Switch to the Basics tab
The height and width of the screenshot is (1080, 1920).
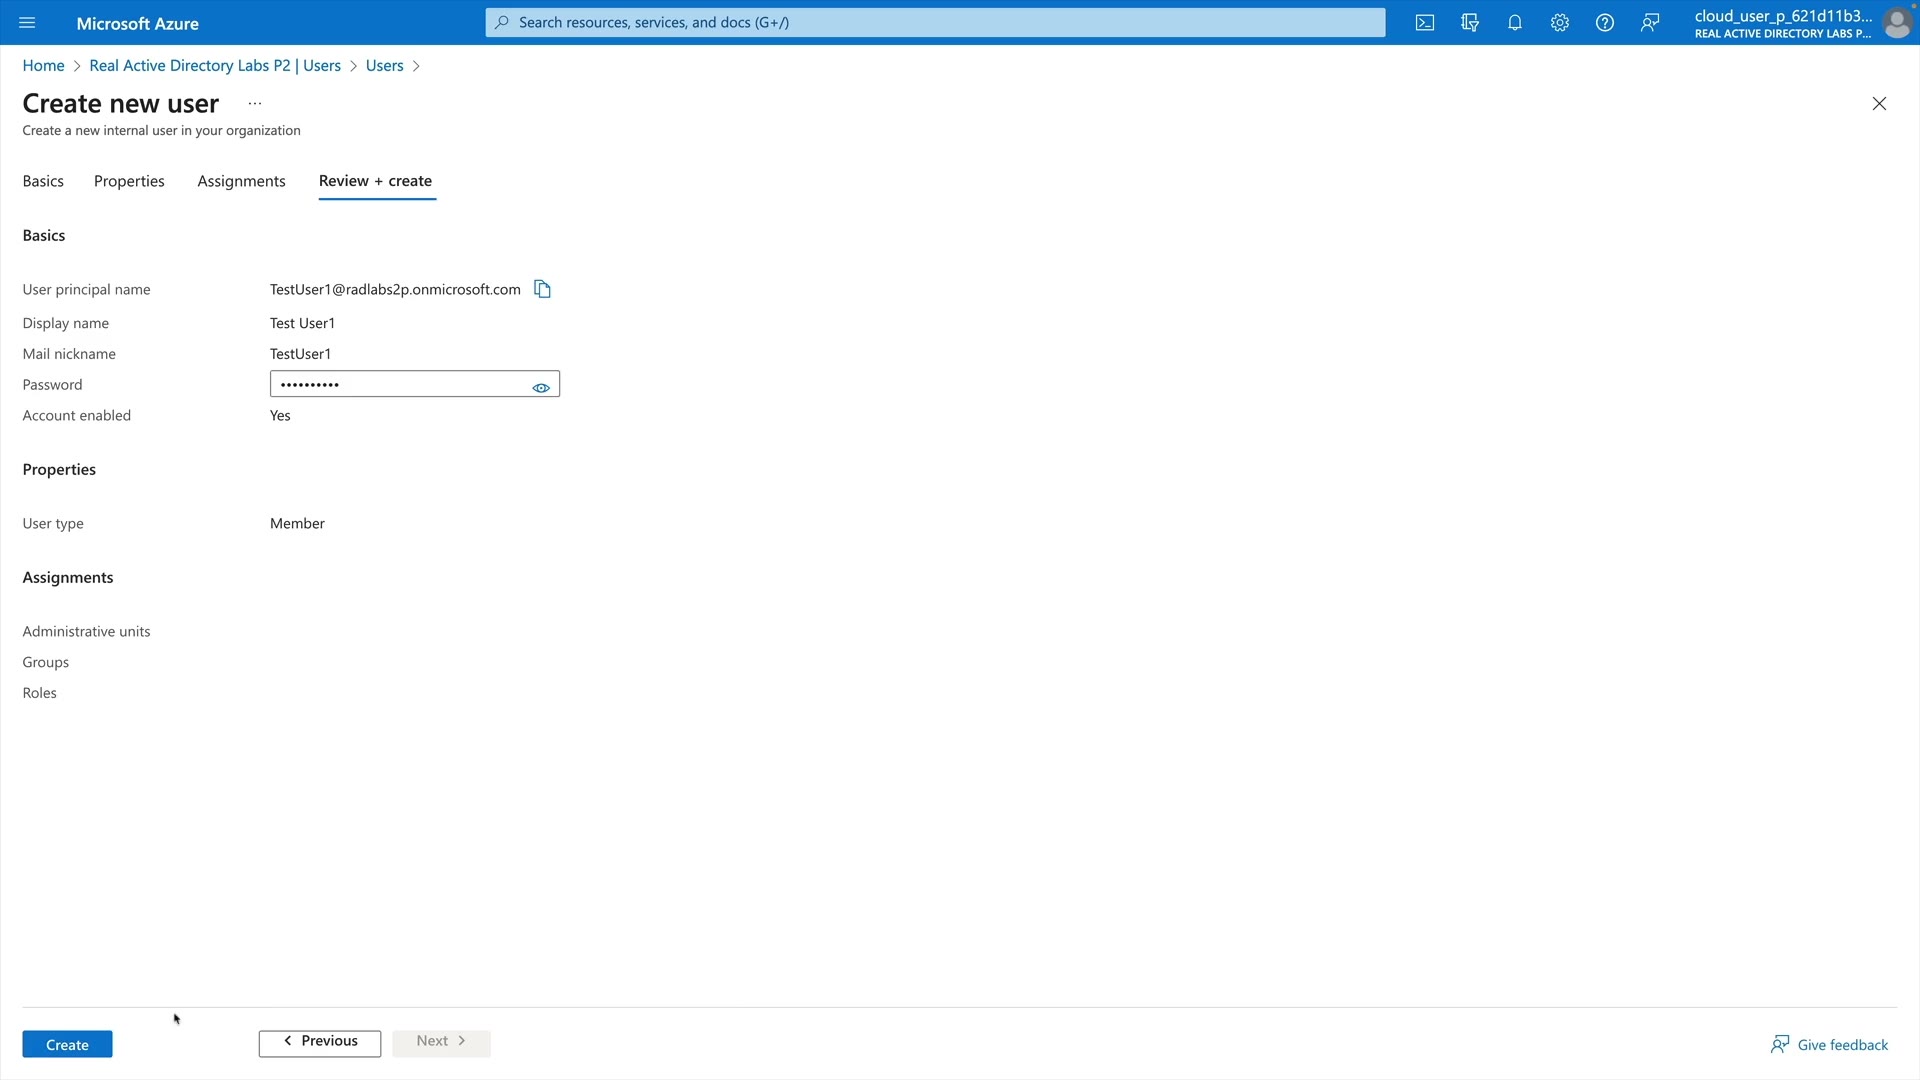coord(43,181)
